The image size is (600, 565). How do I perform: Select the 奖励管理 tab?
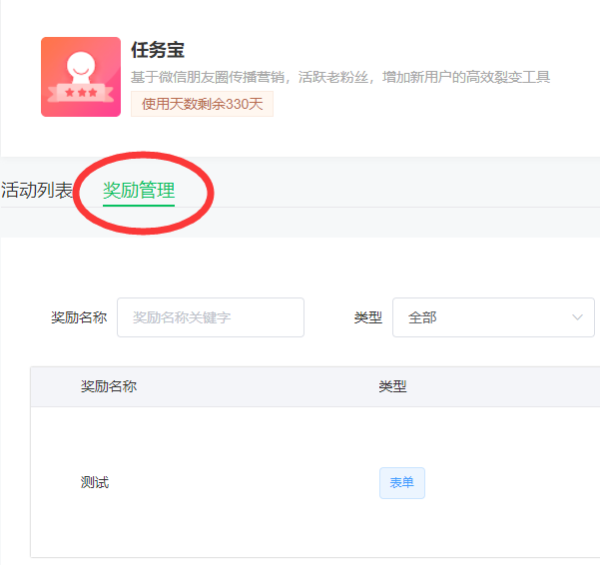(139, 190)
